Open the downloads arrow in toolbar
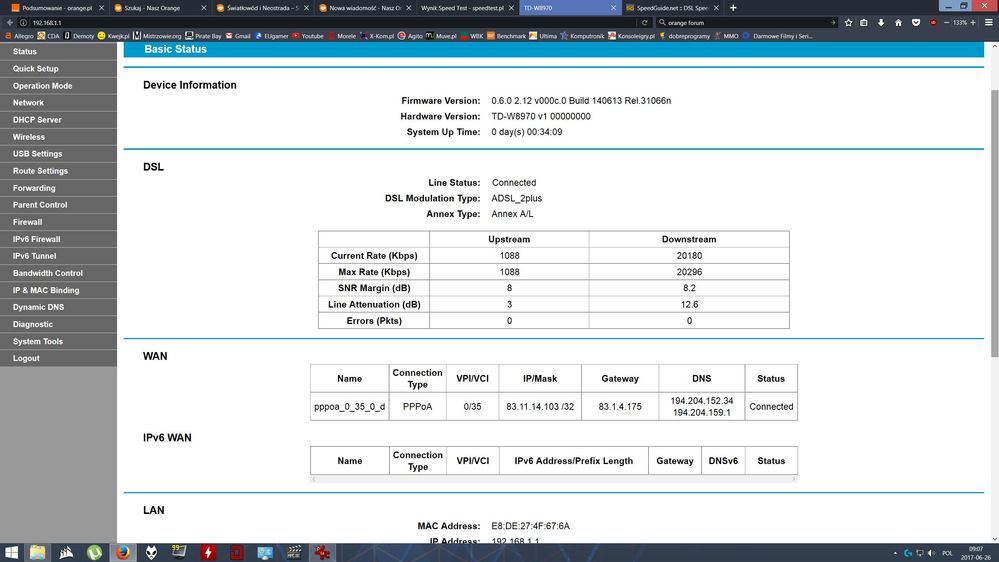The image size is (999, 562). 879,22
